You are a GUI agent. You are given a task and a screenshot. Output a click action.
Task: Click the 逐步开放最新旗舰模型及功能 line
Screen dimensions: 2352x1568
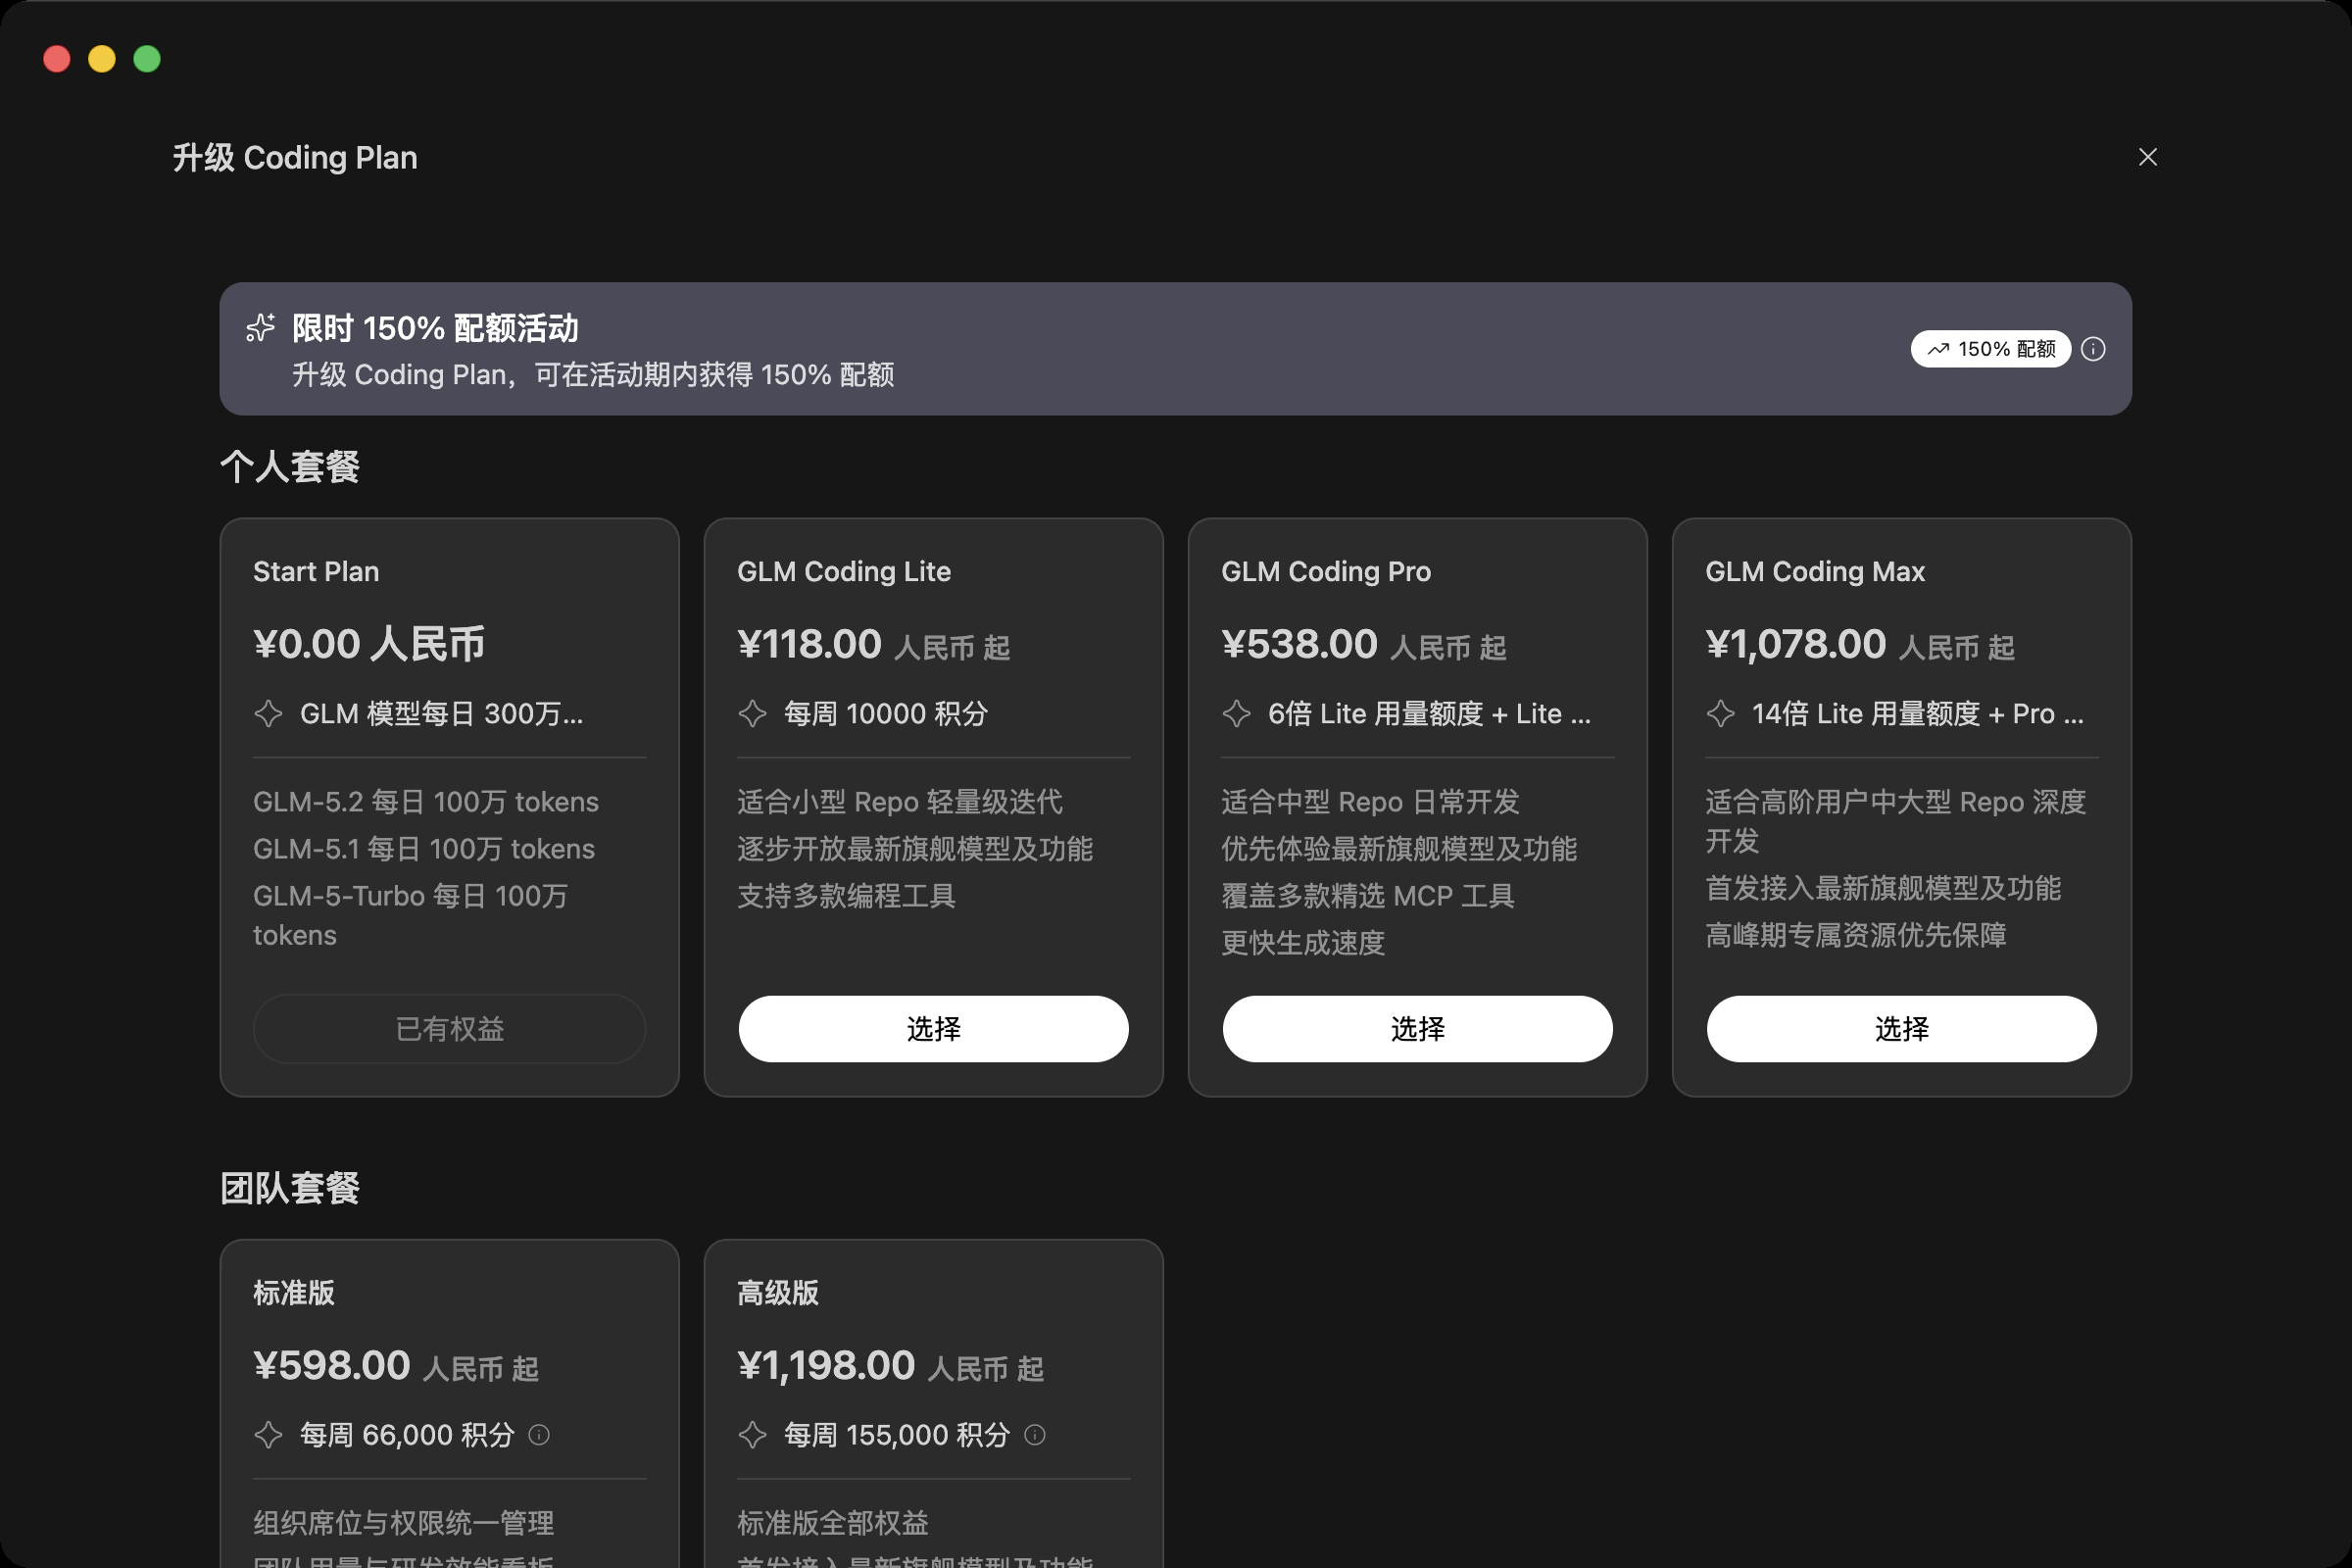[x=915, y=849]
